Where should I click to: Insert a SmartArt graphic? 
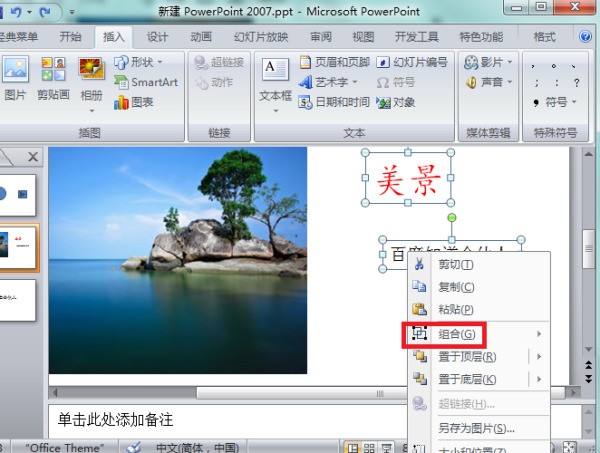click(146, 82)
